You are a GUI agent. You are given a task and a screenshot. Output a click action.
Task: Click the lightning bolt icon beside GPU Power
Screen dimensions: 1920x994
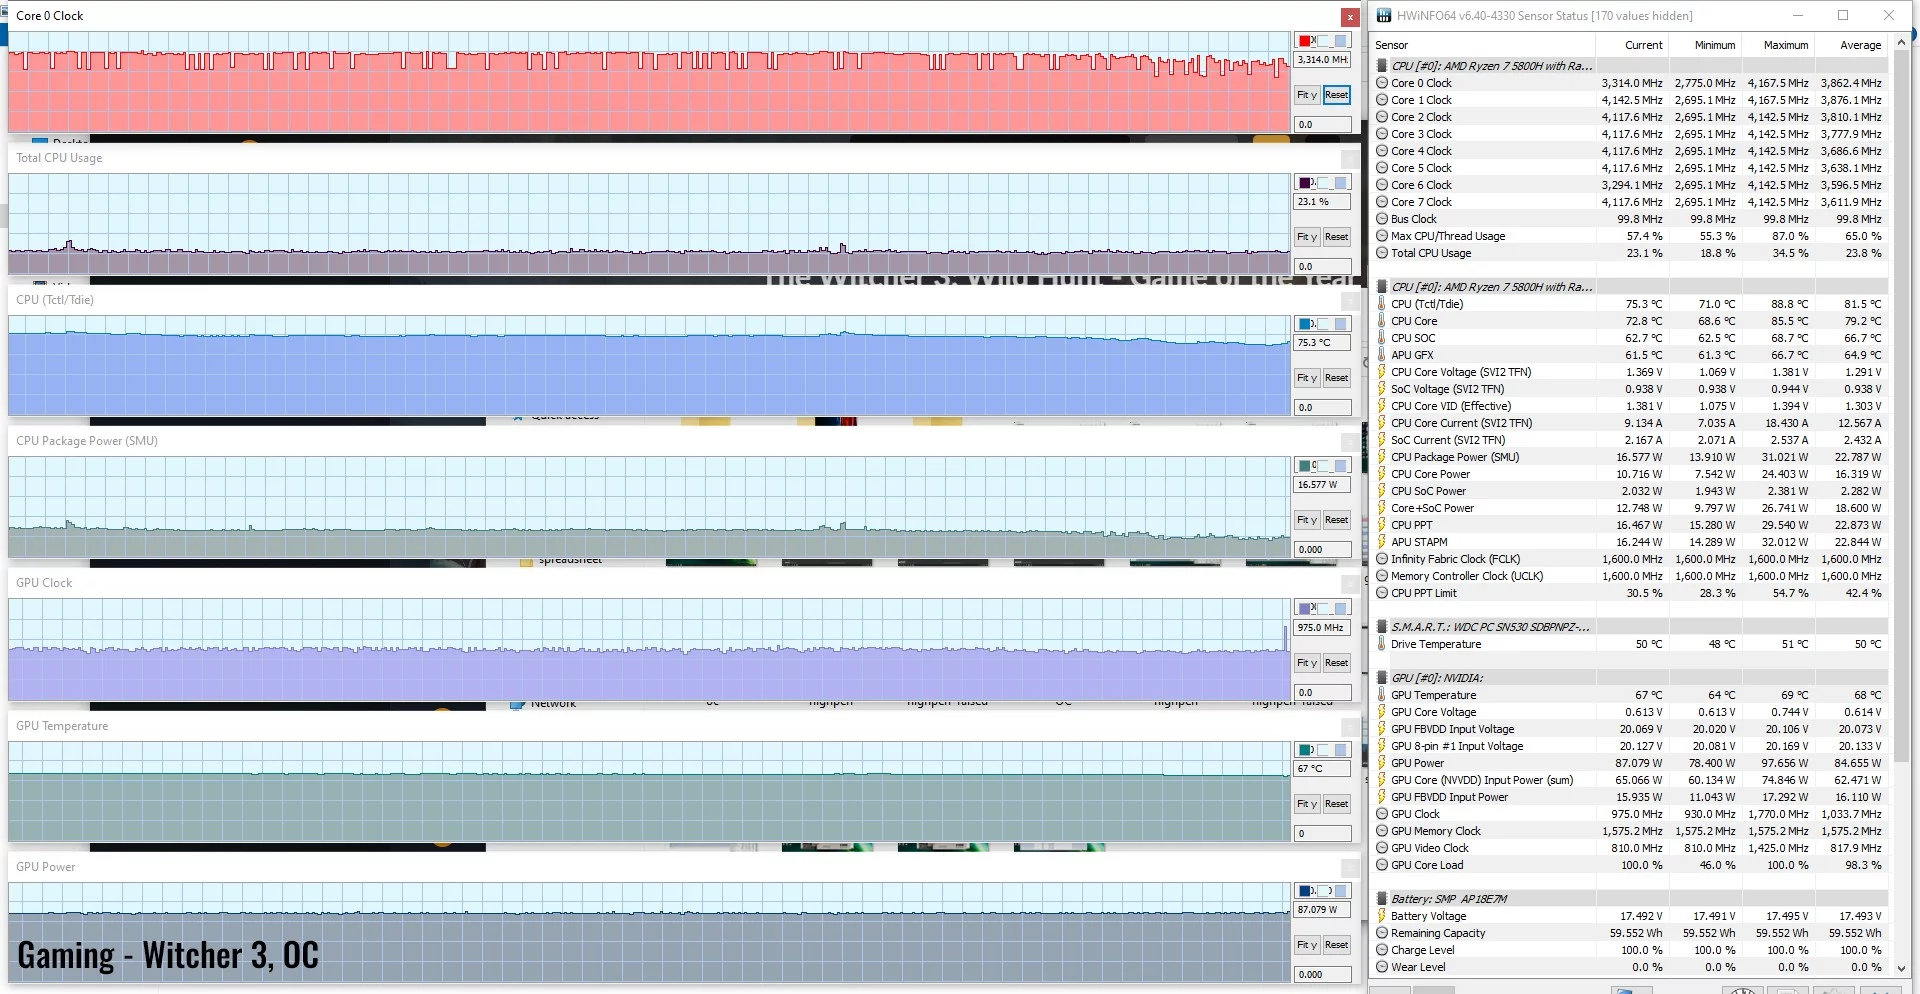1382,763
